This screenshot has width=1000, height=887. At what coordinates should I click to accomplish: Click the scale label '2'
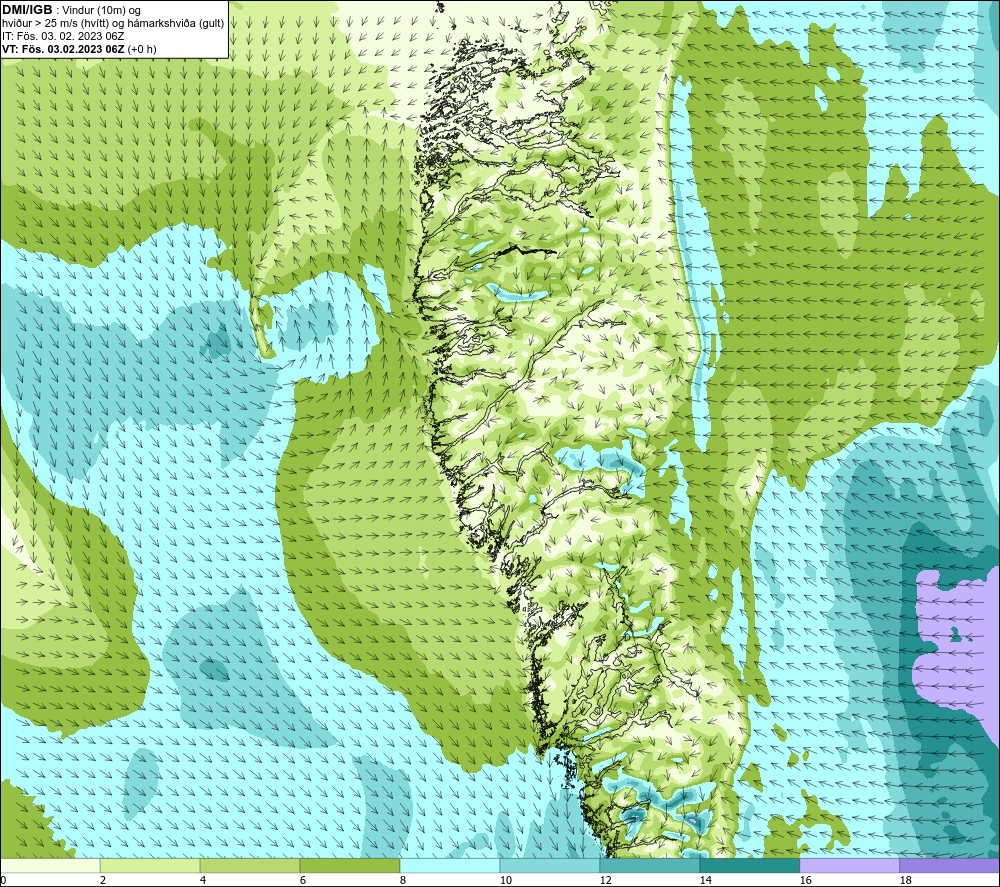tap(103, 880)
